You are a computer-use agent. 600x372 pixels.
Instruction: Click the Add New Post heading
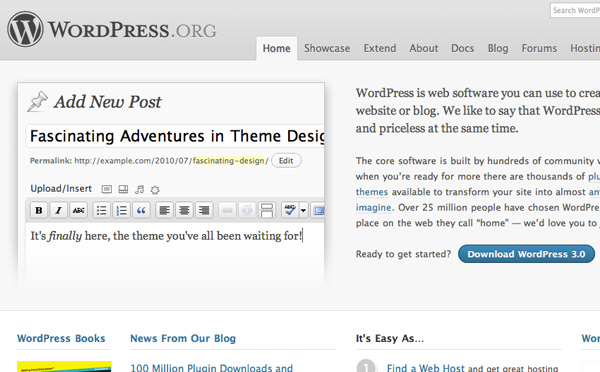tap(108, 101)
